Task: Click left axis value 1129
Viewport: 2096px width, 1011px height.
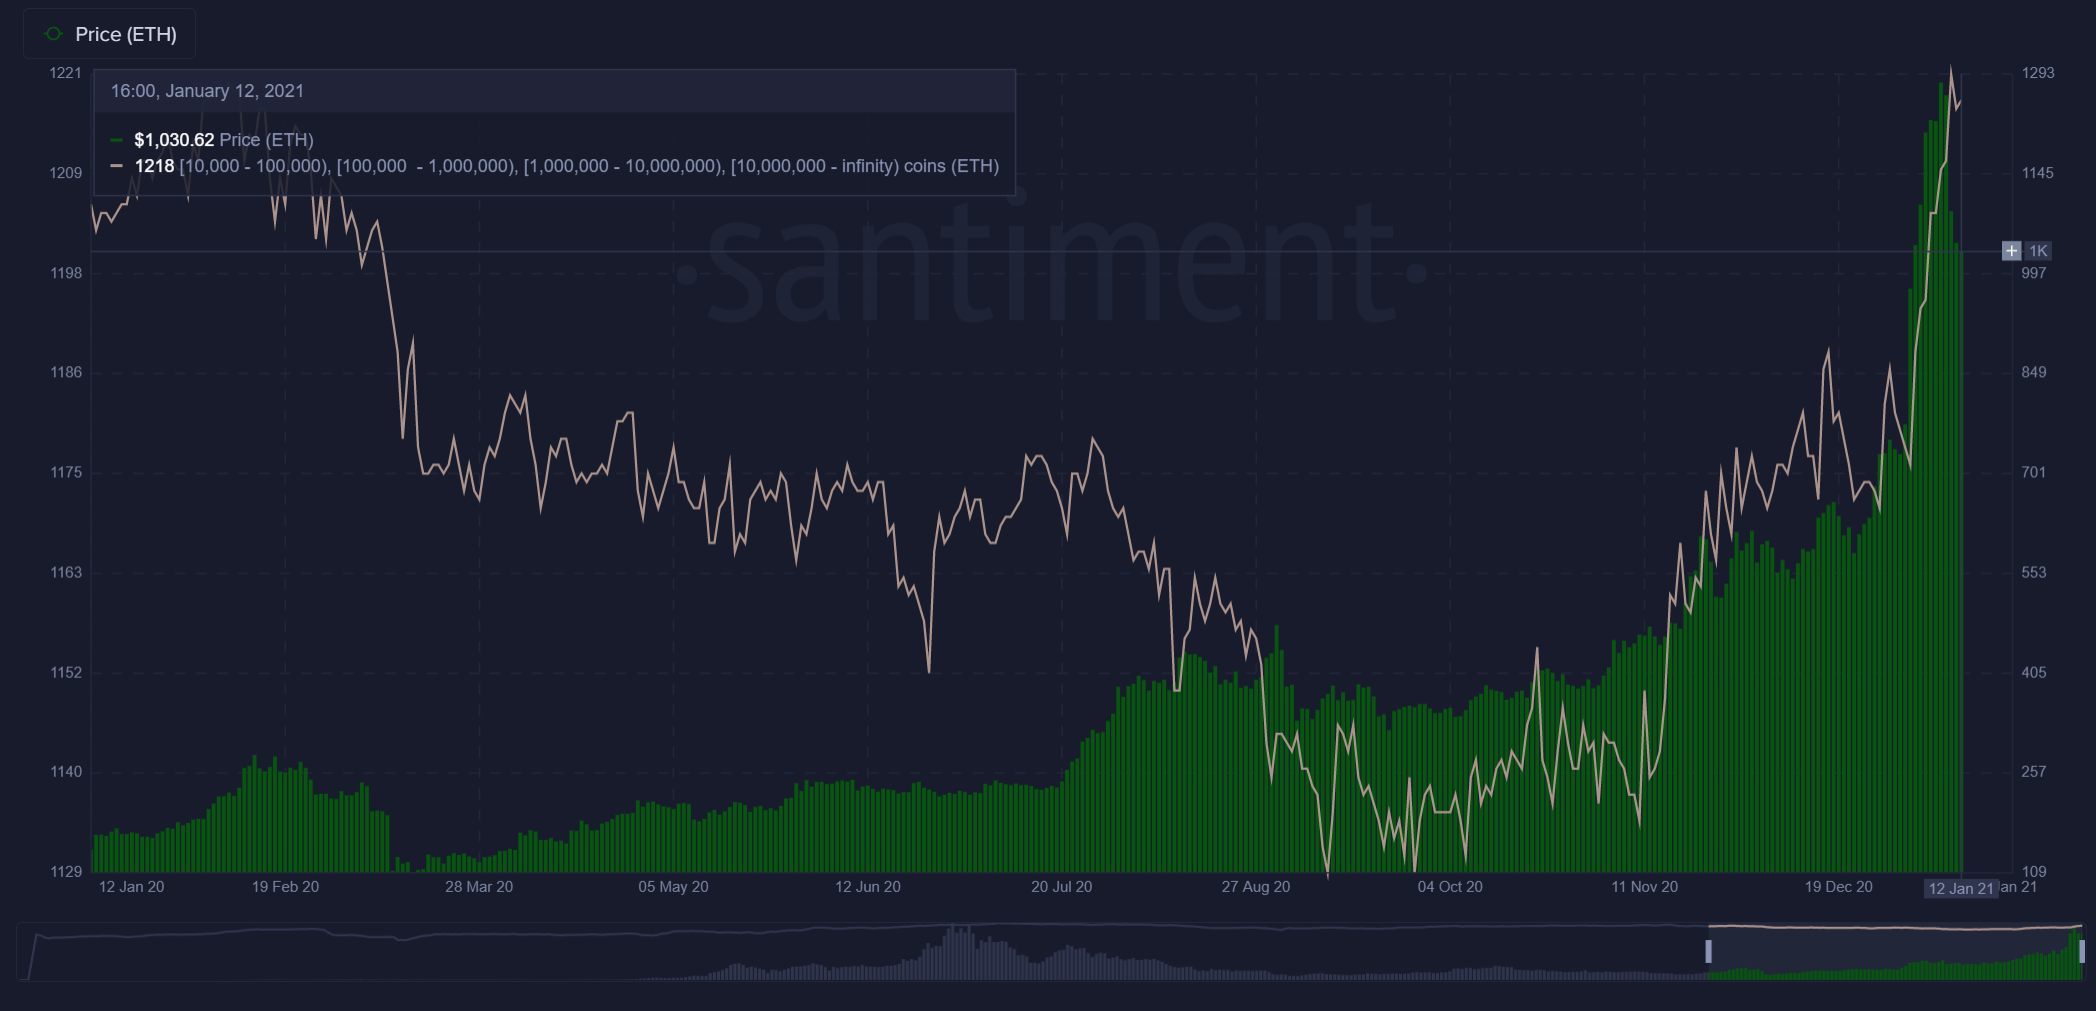Action: [x=66, y=872]
